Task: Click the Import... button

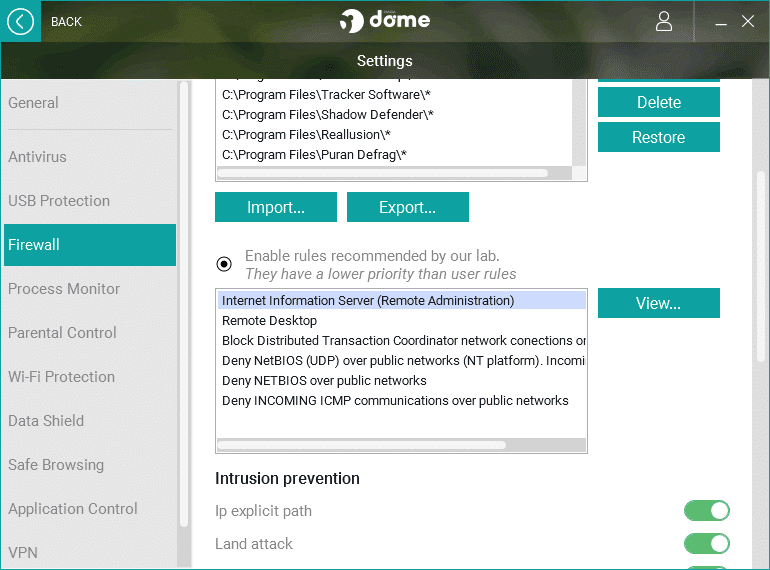Action: 275,207
